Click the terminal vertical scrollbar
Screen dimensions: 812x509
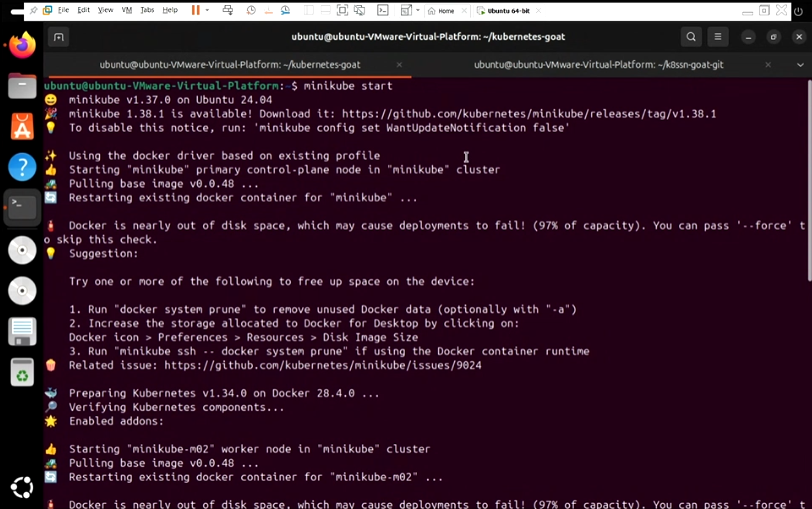tap(809, 181)
